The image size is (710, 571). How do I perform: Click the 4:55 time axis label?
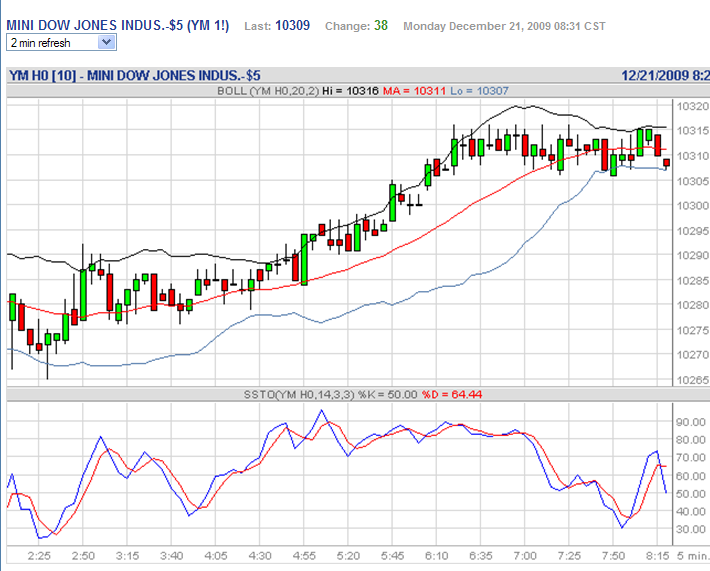coord(304,556)
